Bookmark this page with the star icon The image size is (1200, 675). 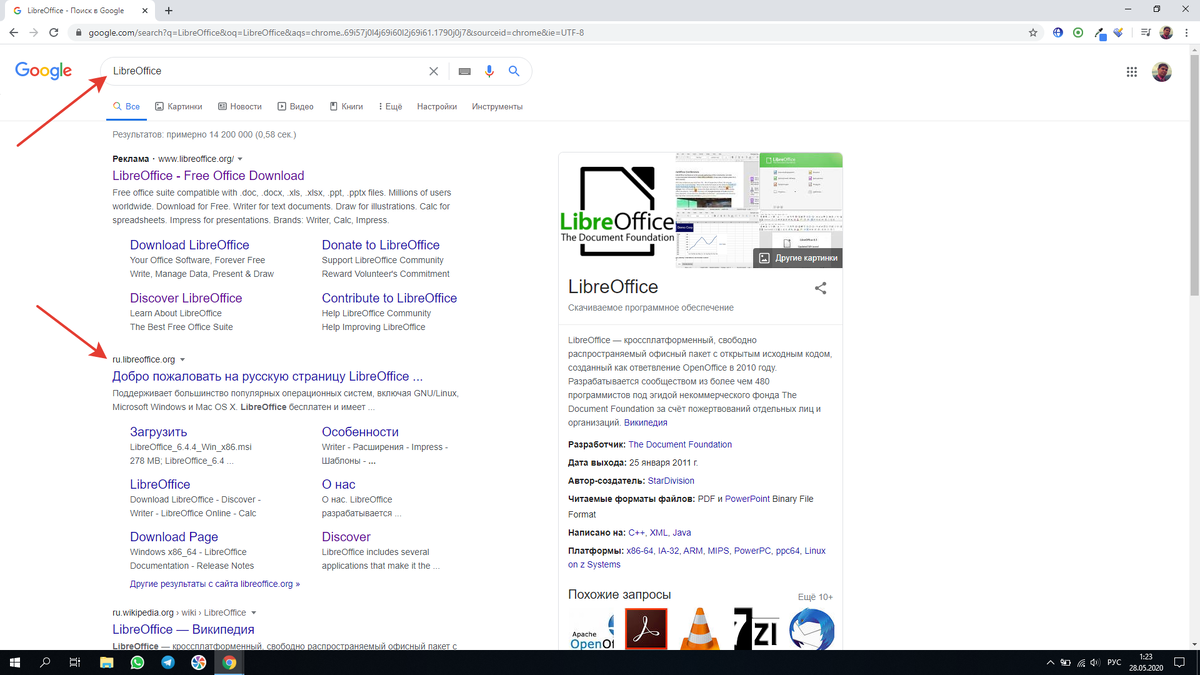coord(1033,32)
